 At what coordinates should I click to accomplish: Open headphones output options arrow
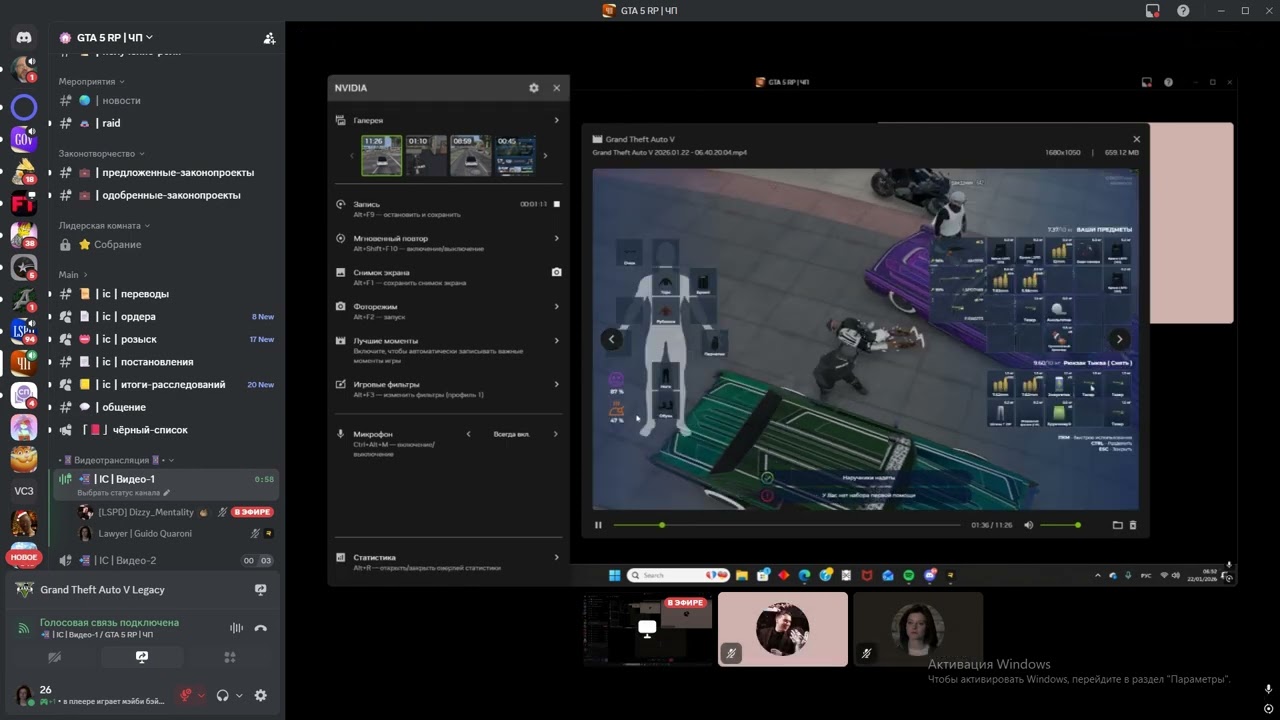pos(239,695)
